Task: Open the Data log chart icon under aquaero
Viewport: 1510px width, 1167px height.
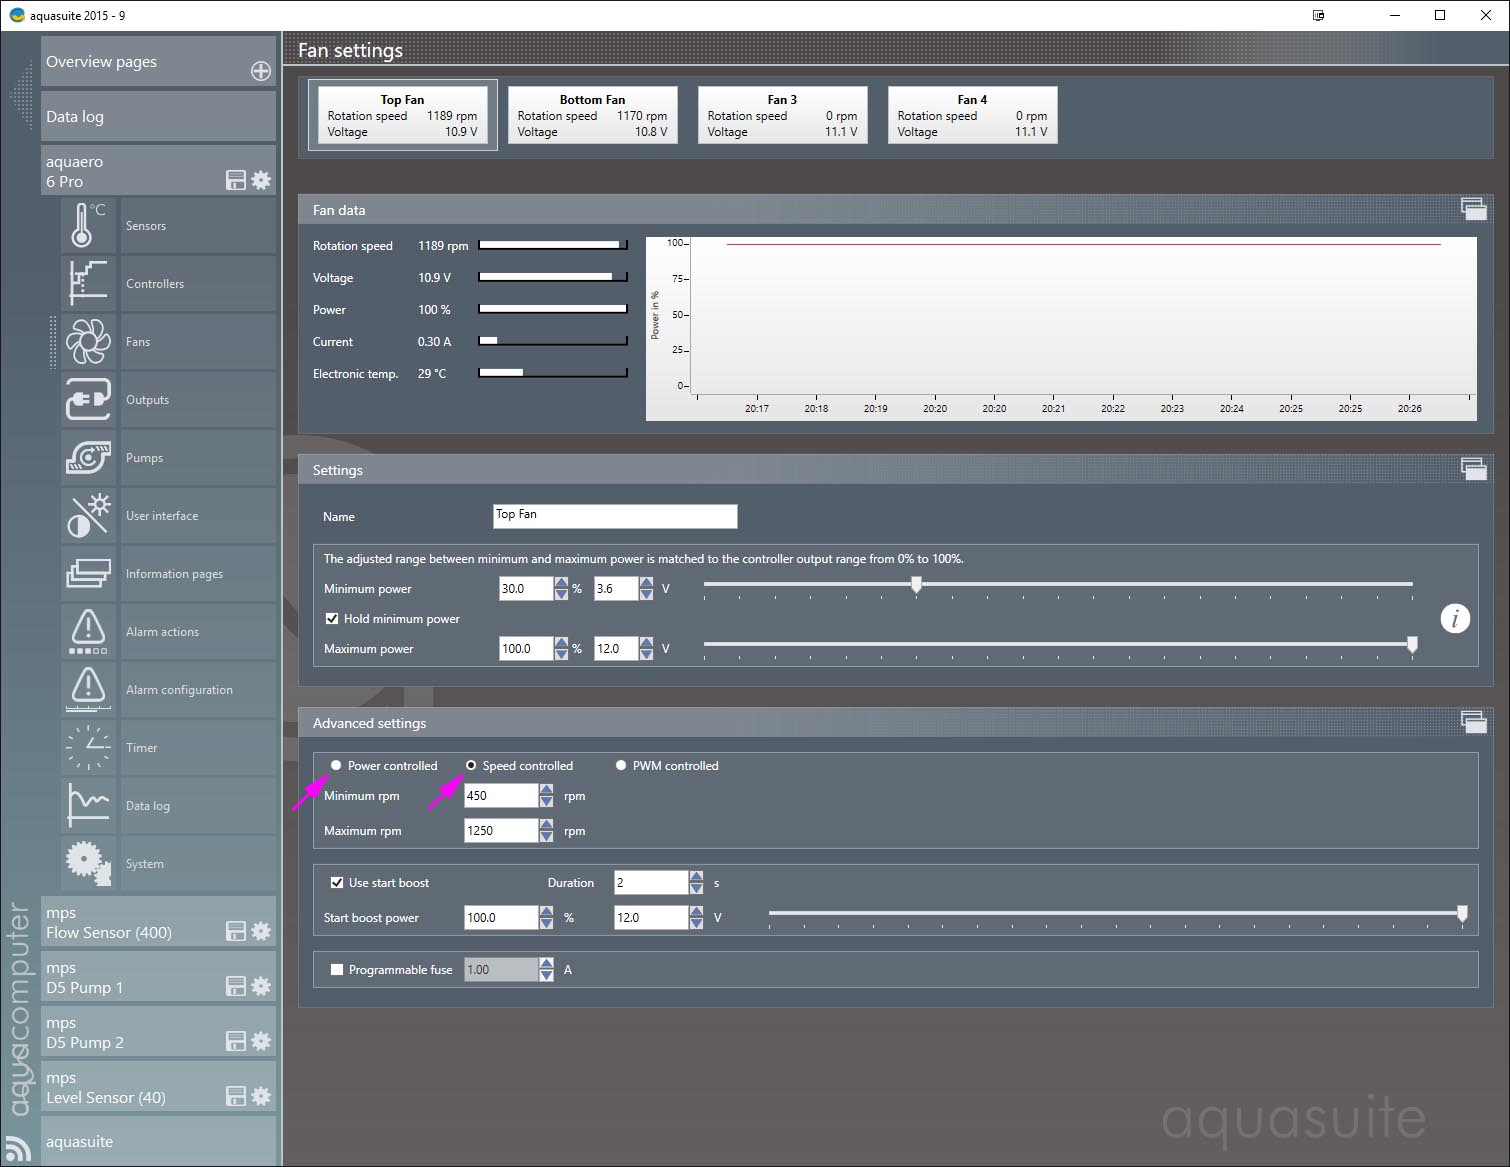Action: pos(88,805)
